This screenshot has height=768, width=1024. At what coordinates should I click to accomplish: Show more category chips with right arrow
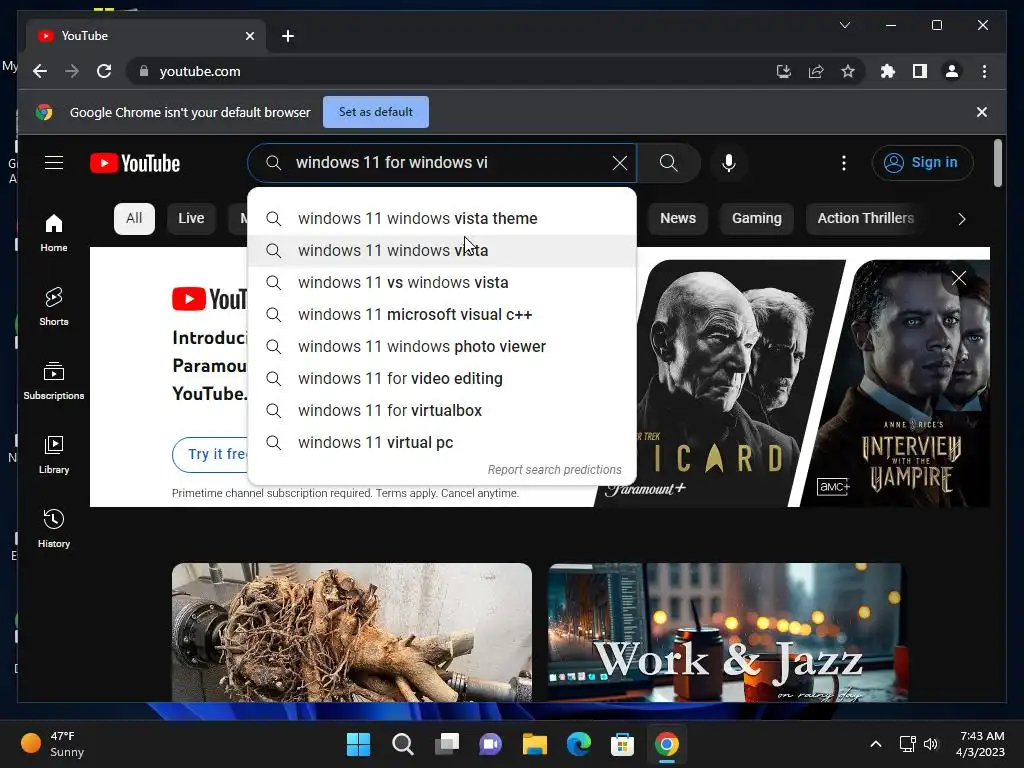coord(961,219)
